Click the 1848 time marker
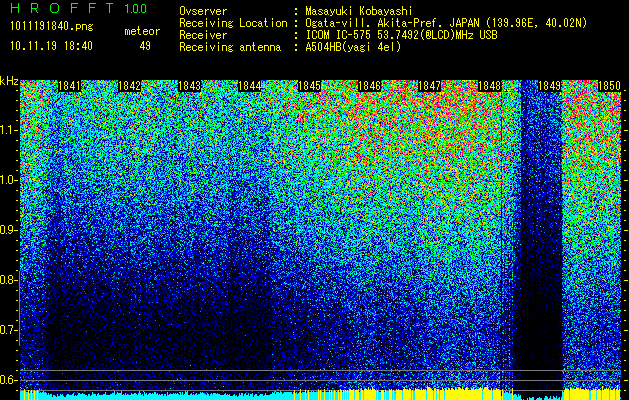Screen dimensions: 629x400 click(490, 86)
